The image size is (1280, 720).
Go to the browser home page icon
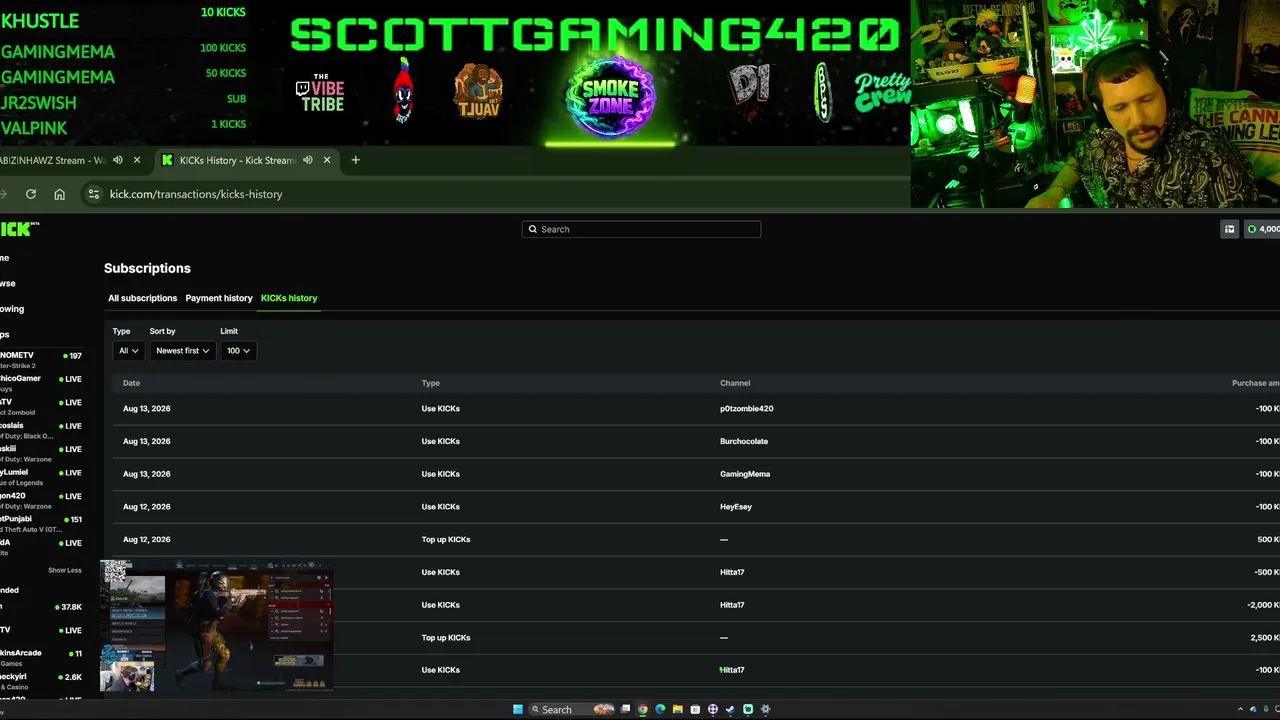pyautogui.click(x=59, y=194)
